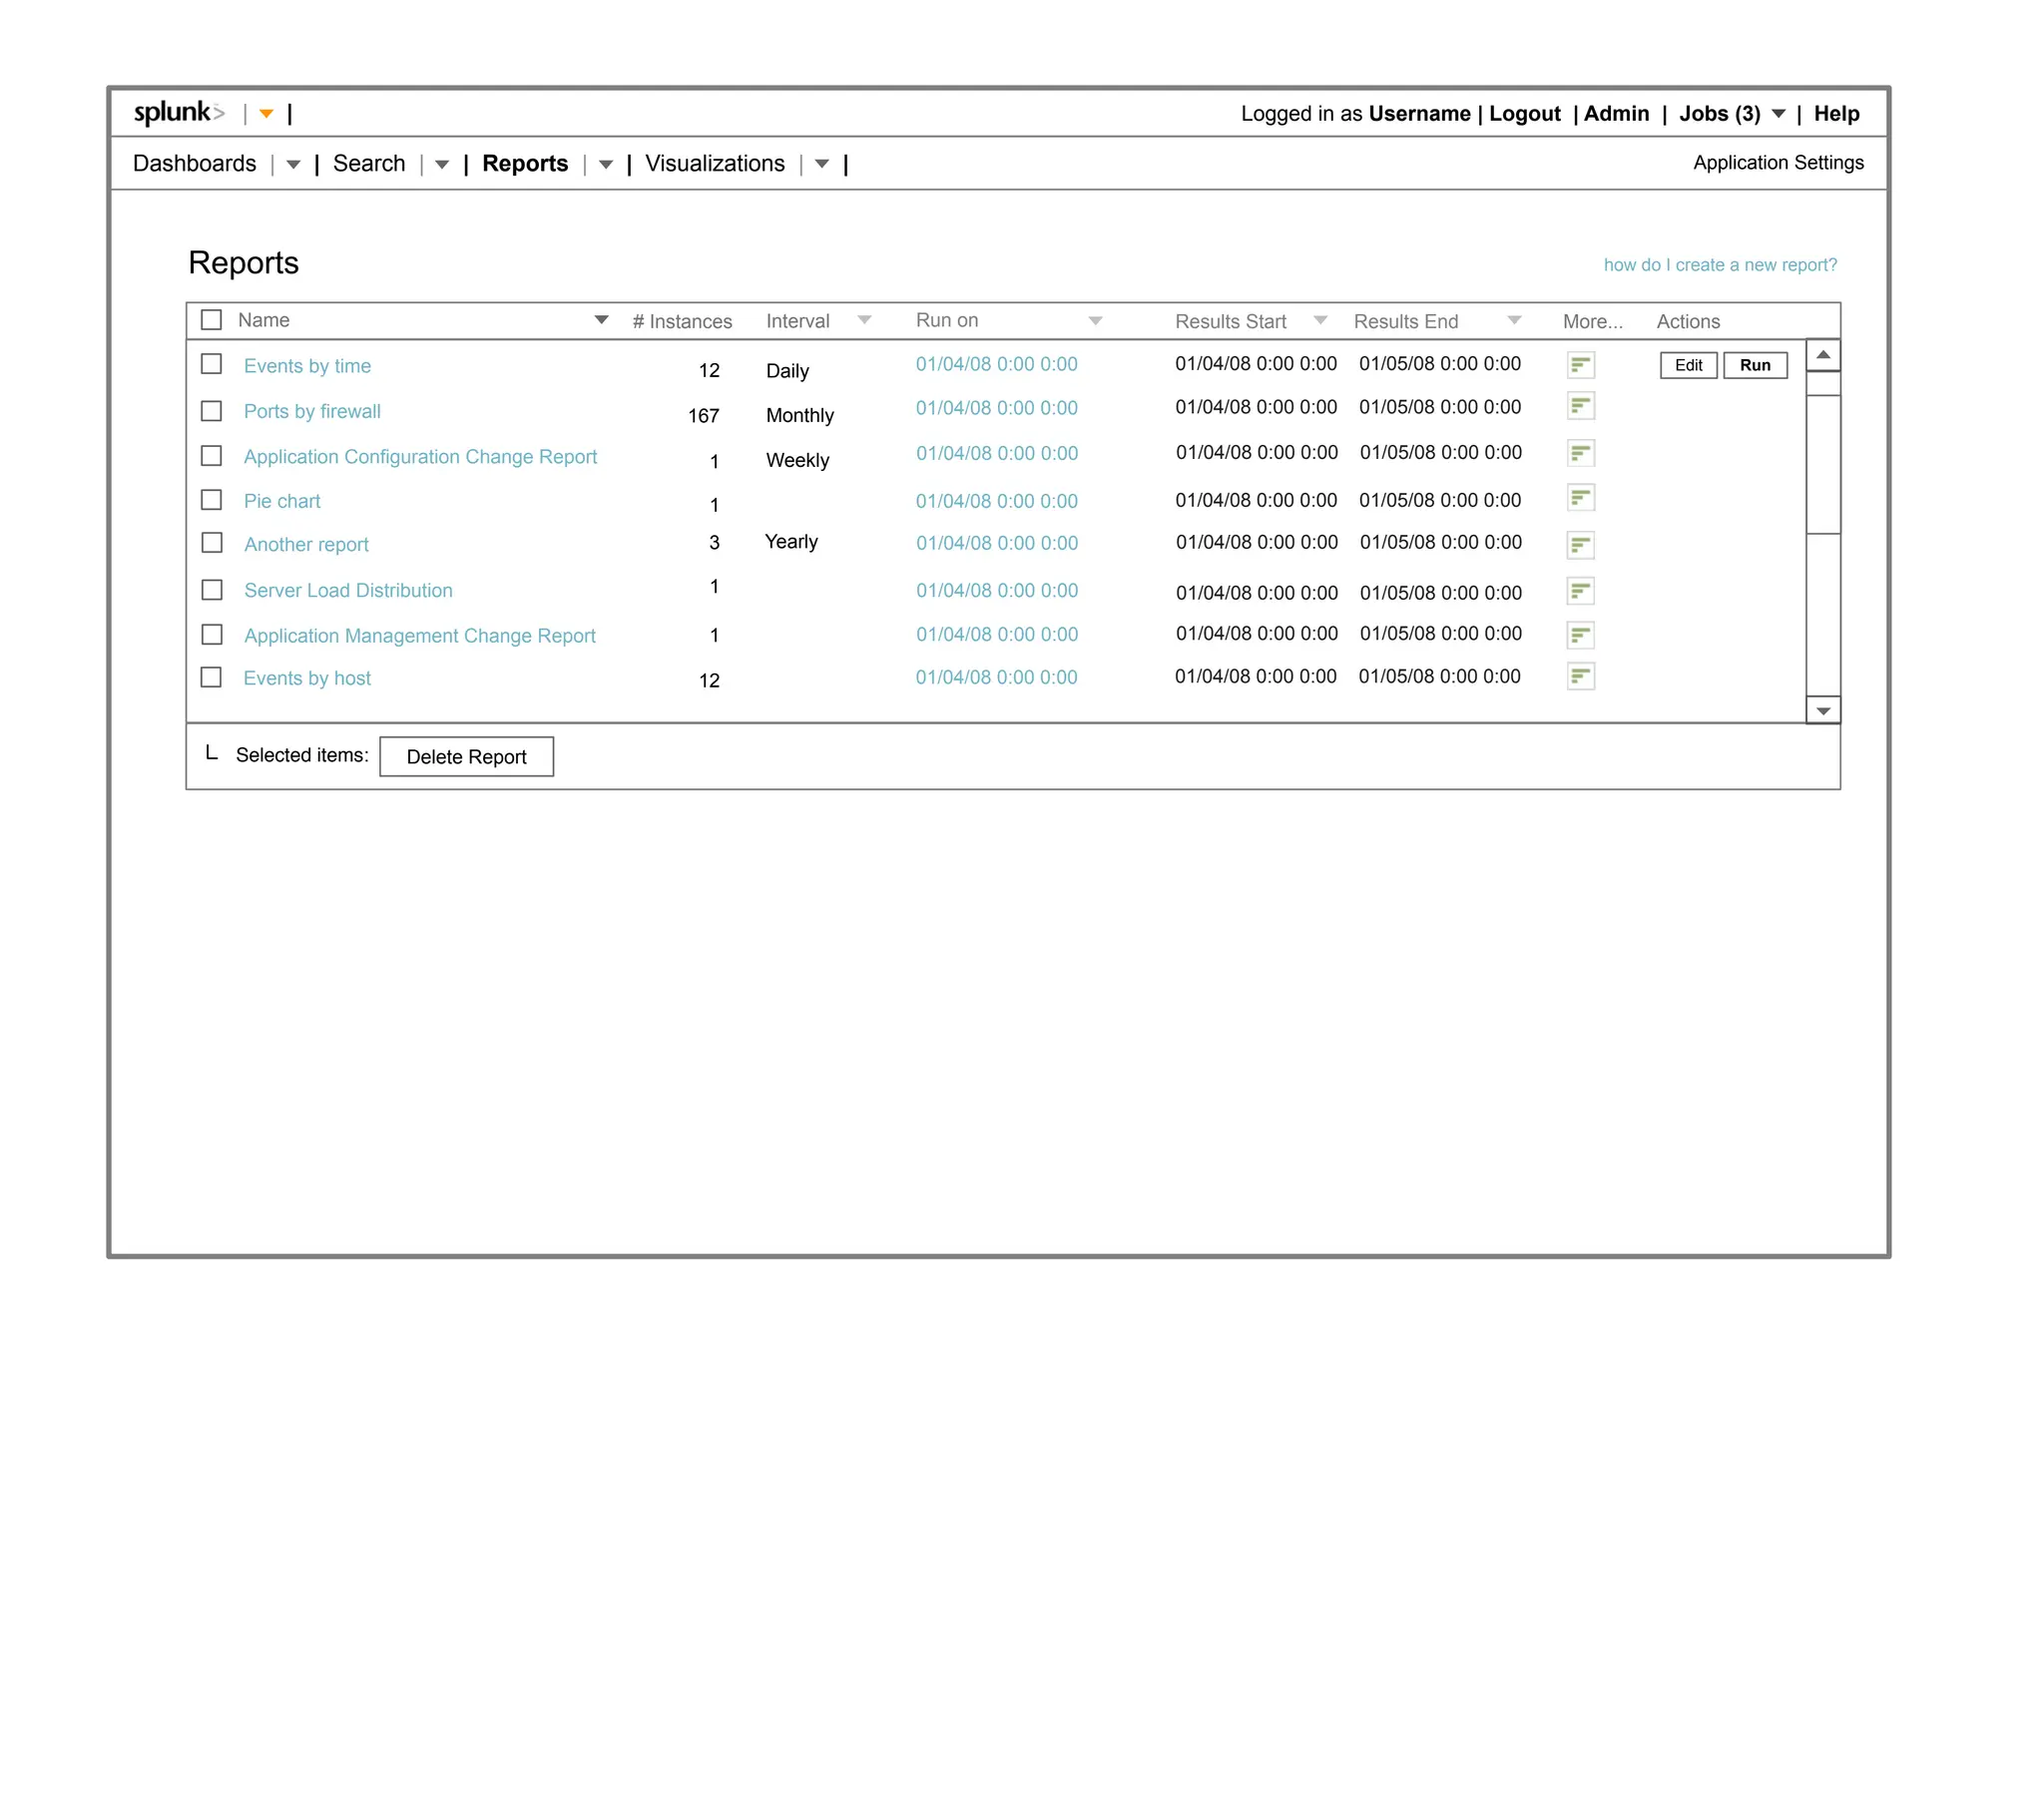Tick the Application Management Change Report checkbox
The height and width of the screenshot is (1803, 2044).
[x=212, y=634]
